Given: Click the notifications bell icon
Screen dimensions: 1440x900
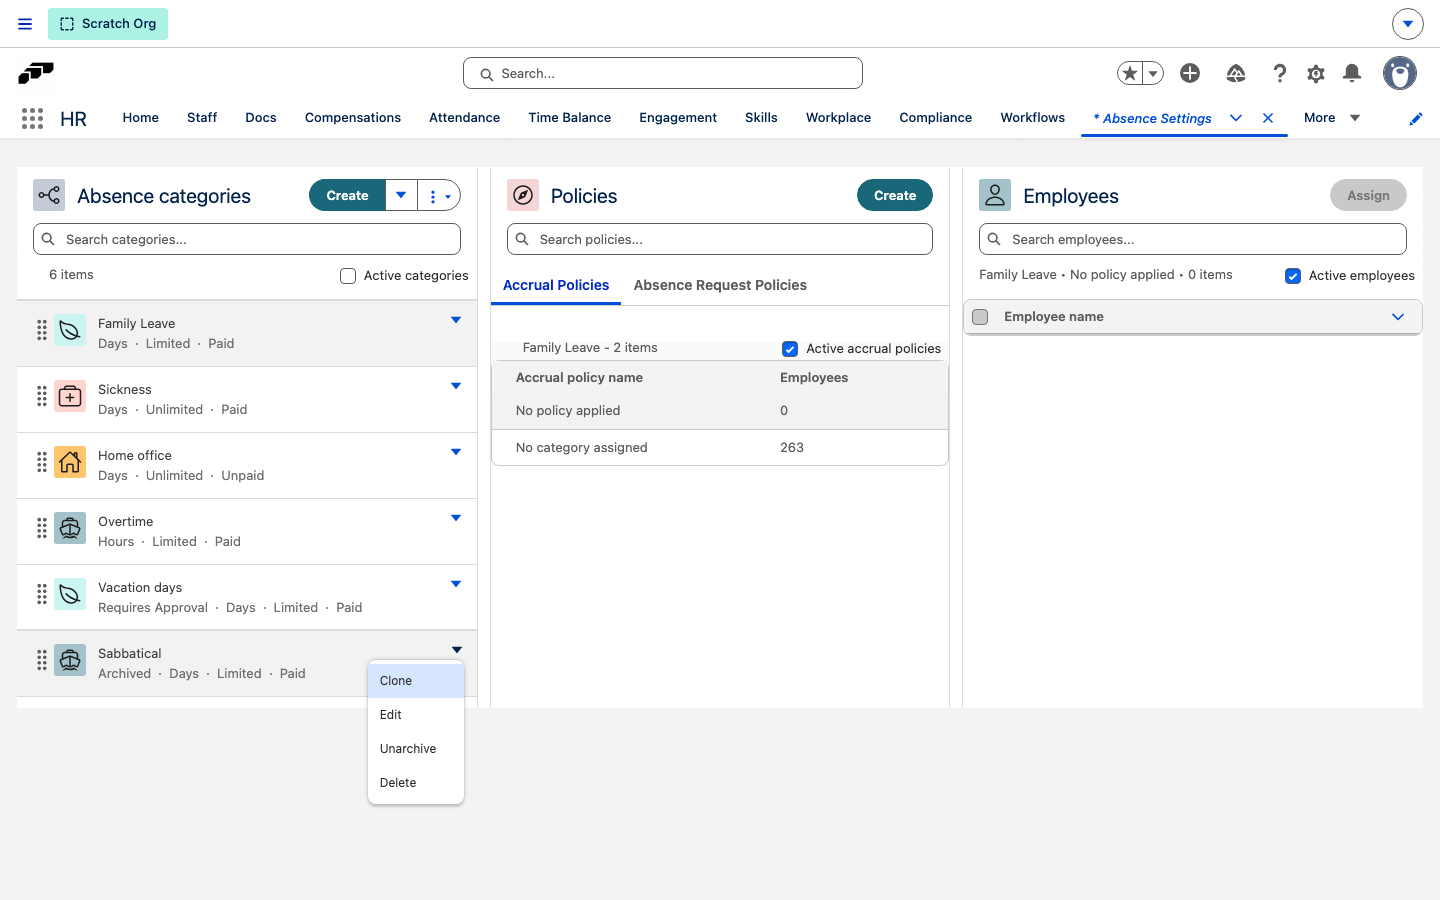Looking at the screenshot, I should pyautogui.click(x=1352, y=73).
